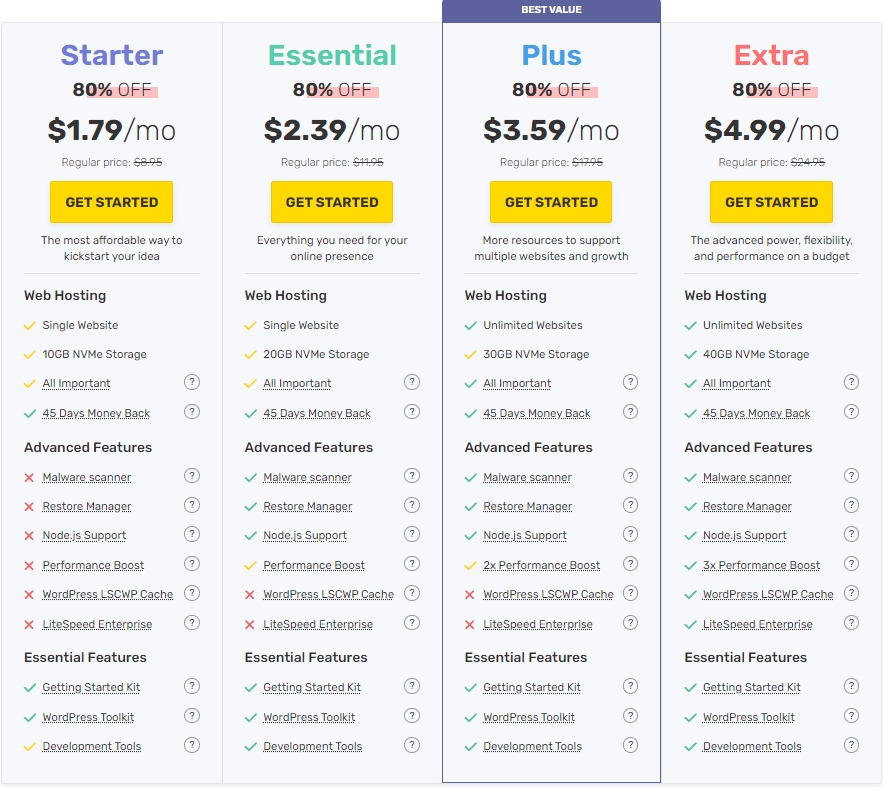Image resolution: width=884 pixels, height=787 pixels.
Task: Open help tooltip for Plus 2x Performance Boost
Action: click(631, 564)
